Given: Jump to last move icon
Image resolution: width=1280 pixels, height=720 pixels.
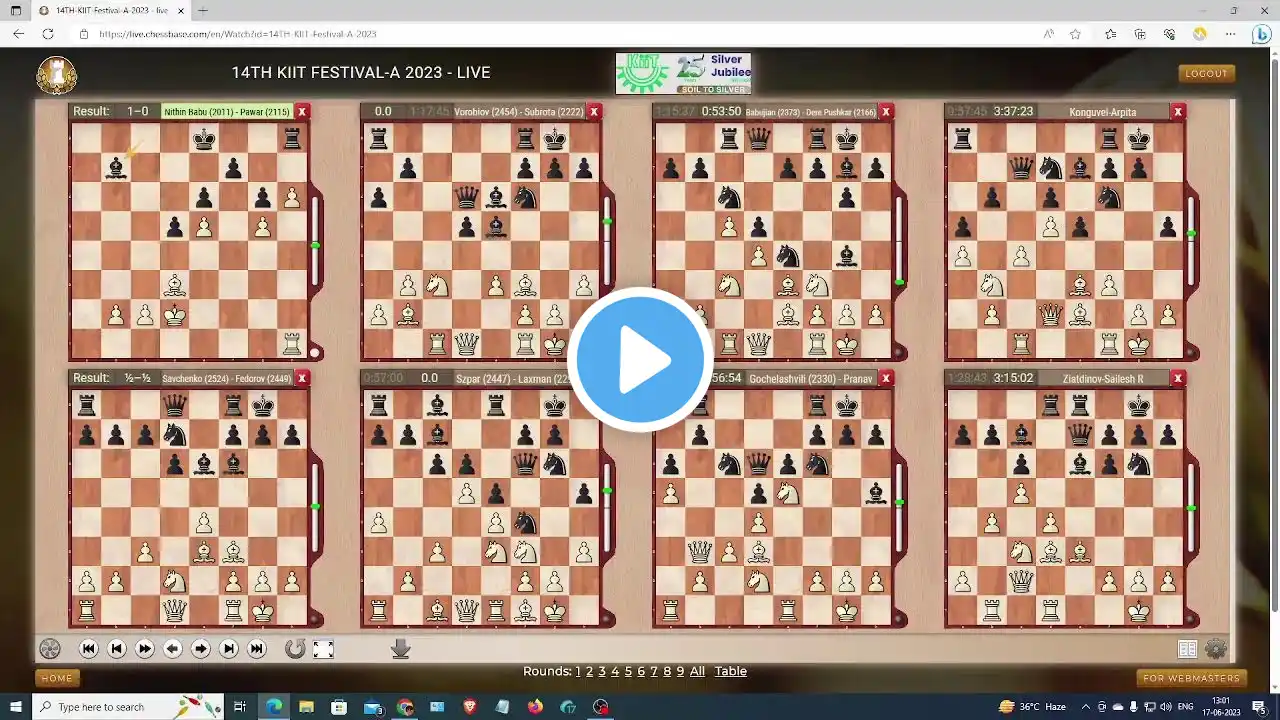Looking at the screenshot, I should pos(257,649).
